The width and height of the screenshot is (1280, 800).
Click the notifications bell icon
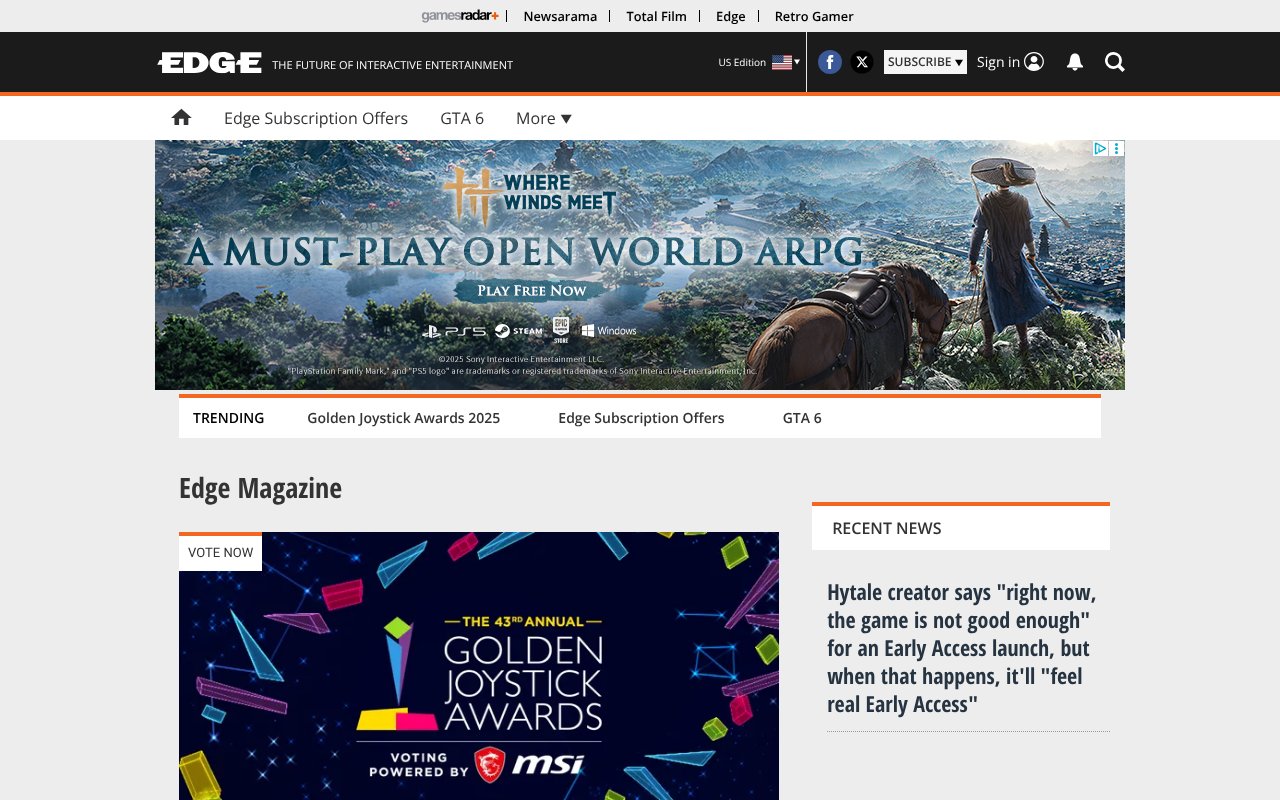pos(1074,62)
